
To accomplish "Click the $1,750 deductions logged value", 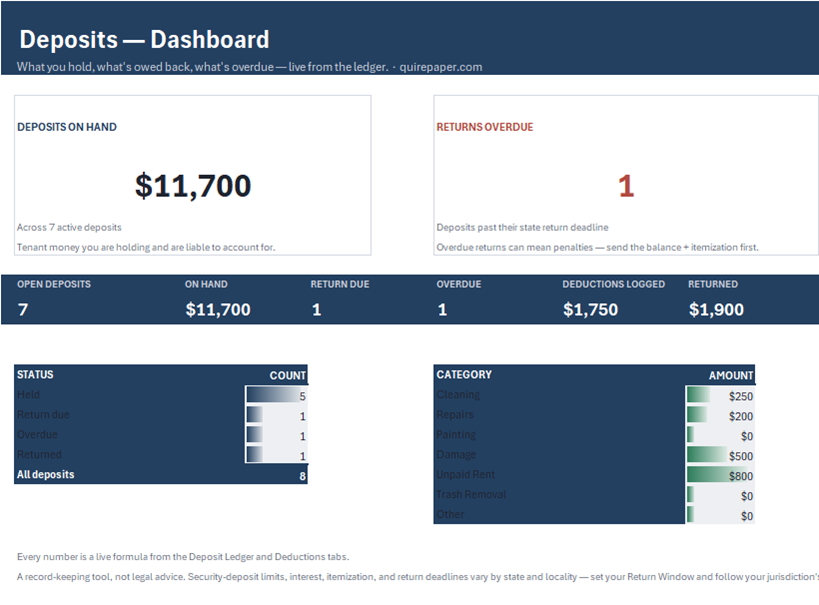I will tap(590, 310).
